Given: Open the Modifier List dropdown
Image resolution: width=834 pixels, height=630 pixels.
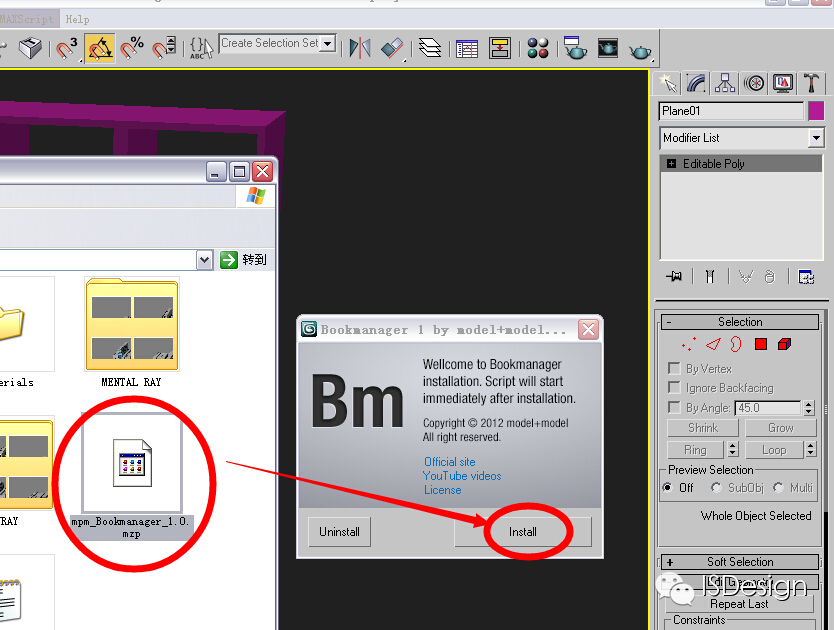Looking at the screenshot, I should tap(816, 138).
